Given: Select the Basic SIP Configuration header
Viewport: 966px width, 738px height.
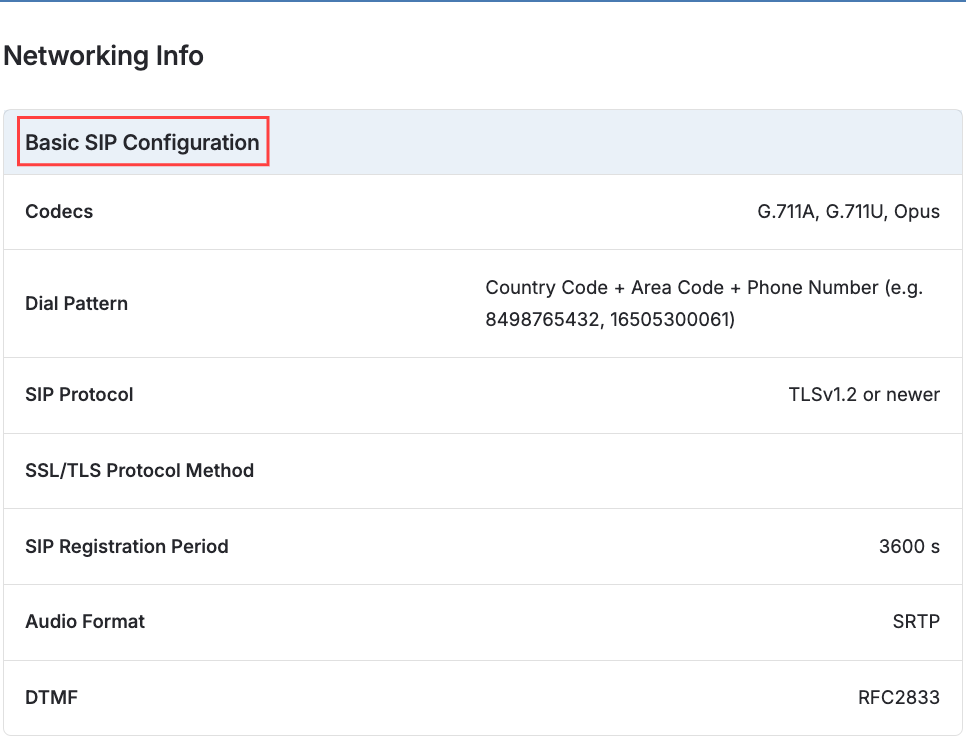Looking at the screenshot, I should pos(142,142).
